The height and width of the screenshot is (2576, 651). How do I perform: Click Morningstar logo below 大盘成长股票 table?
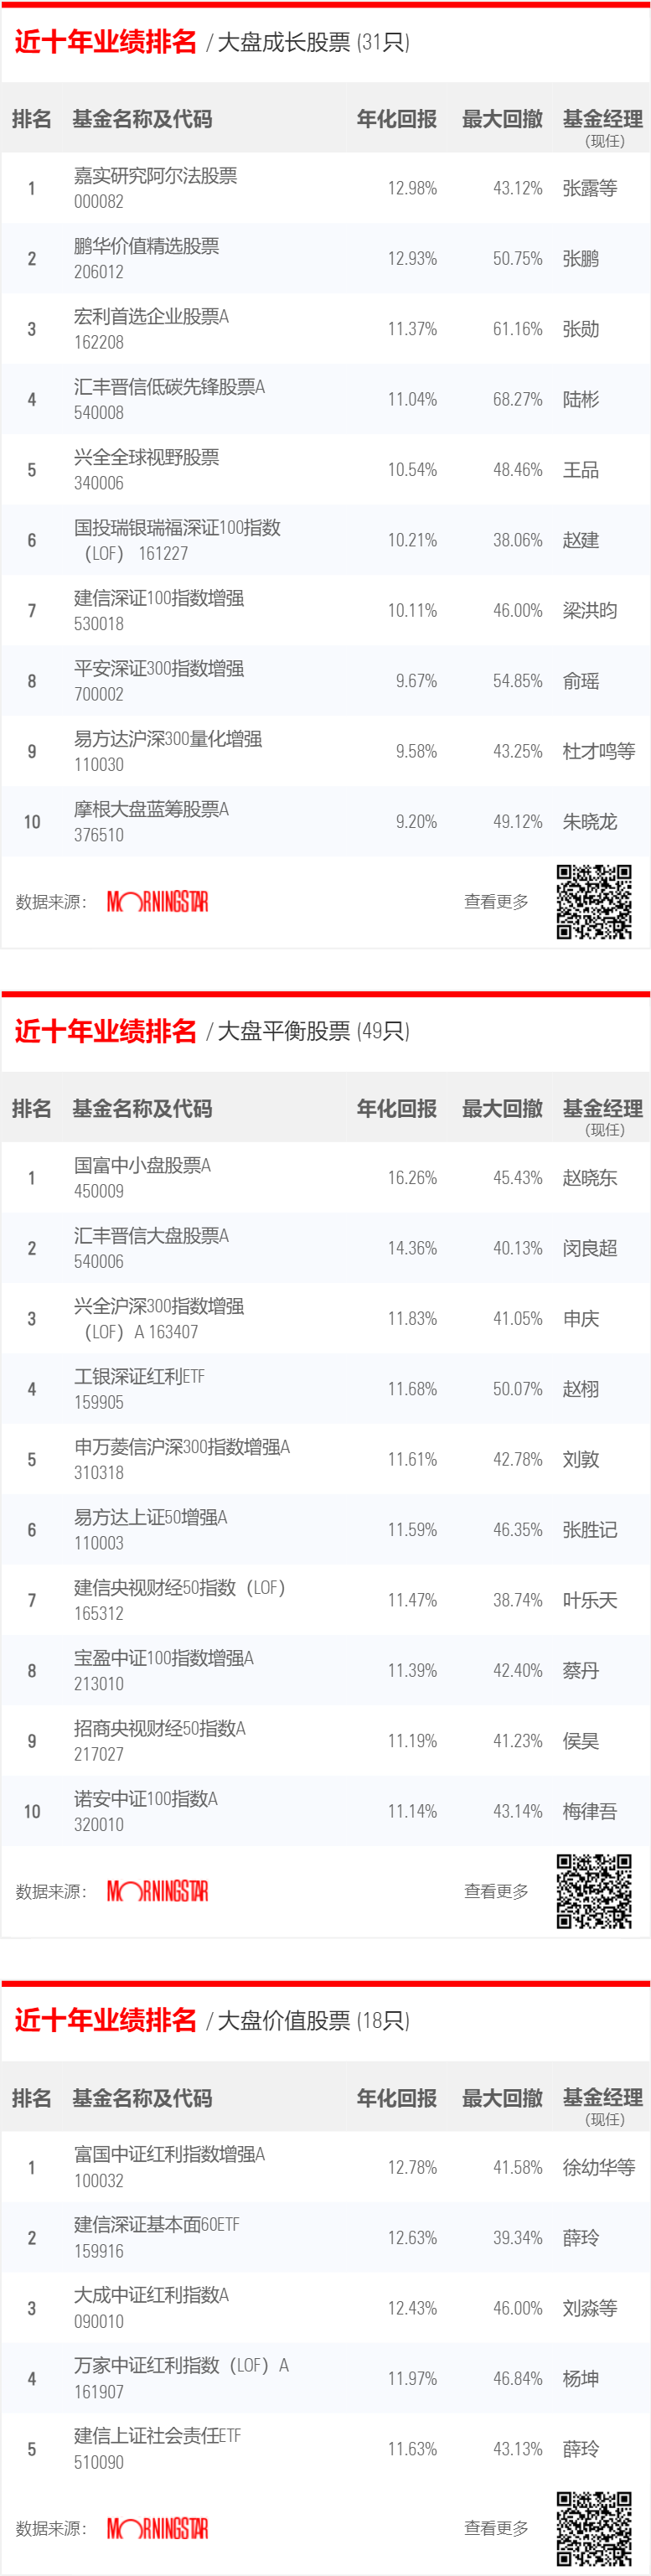(158, 902)
